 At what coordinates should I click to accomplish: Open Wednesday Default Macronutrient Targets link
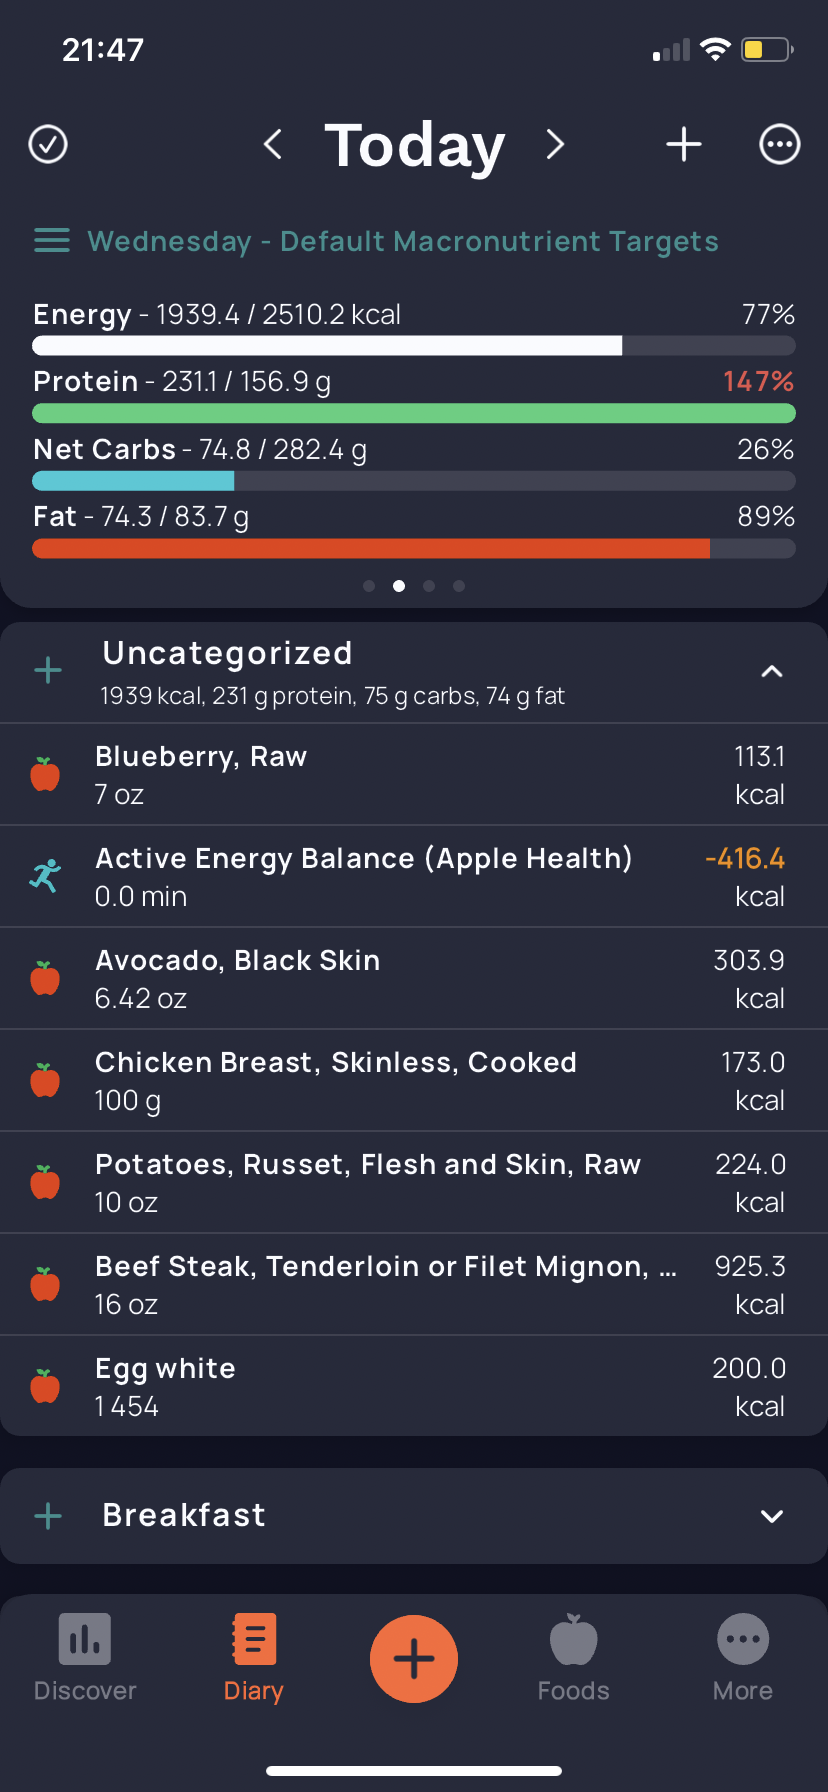(403, 241)
